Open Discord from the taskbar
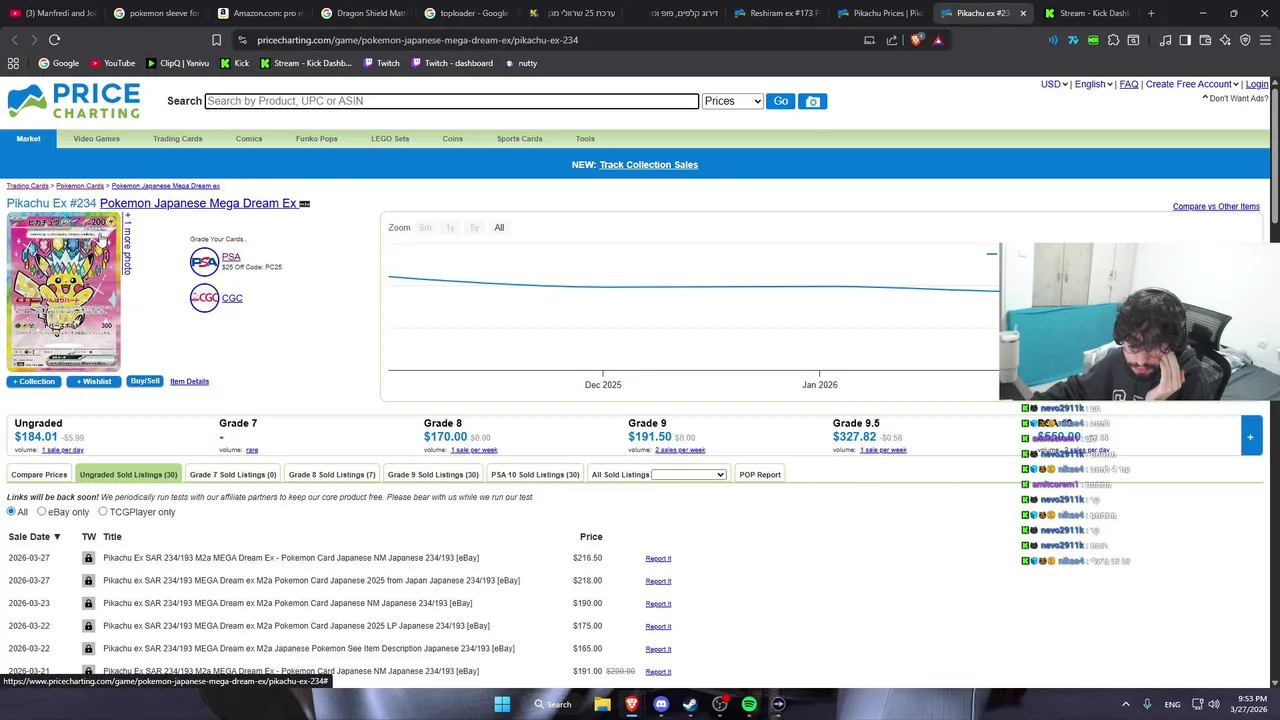1280x720 pixels. (x=661, y=704)
